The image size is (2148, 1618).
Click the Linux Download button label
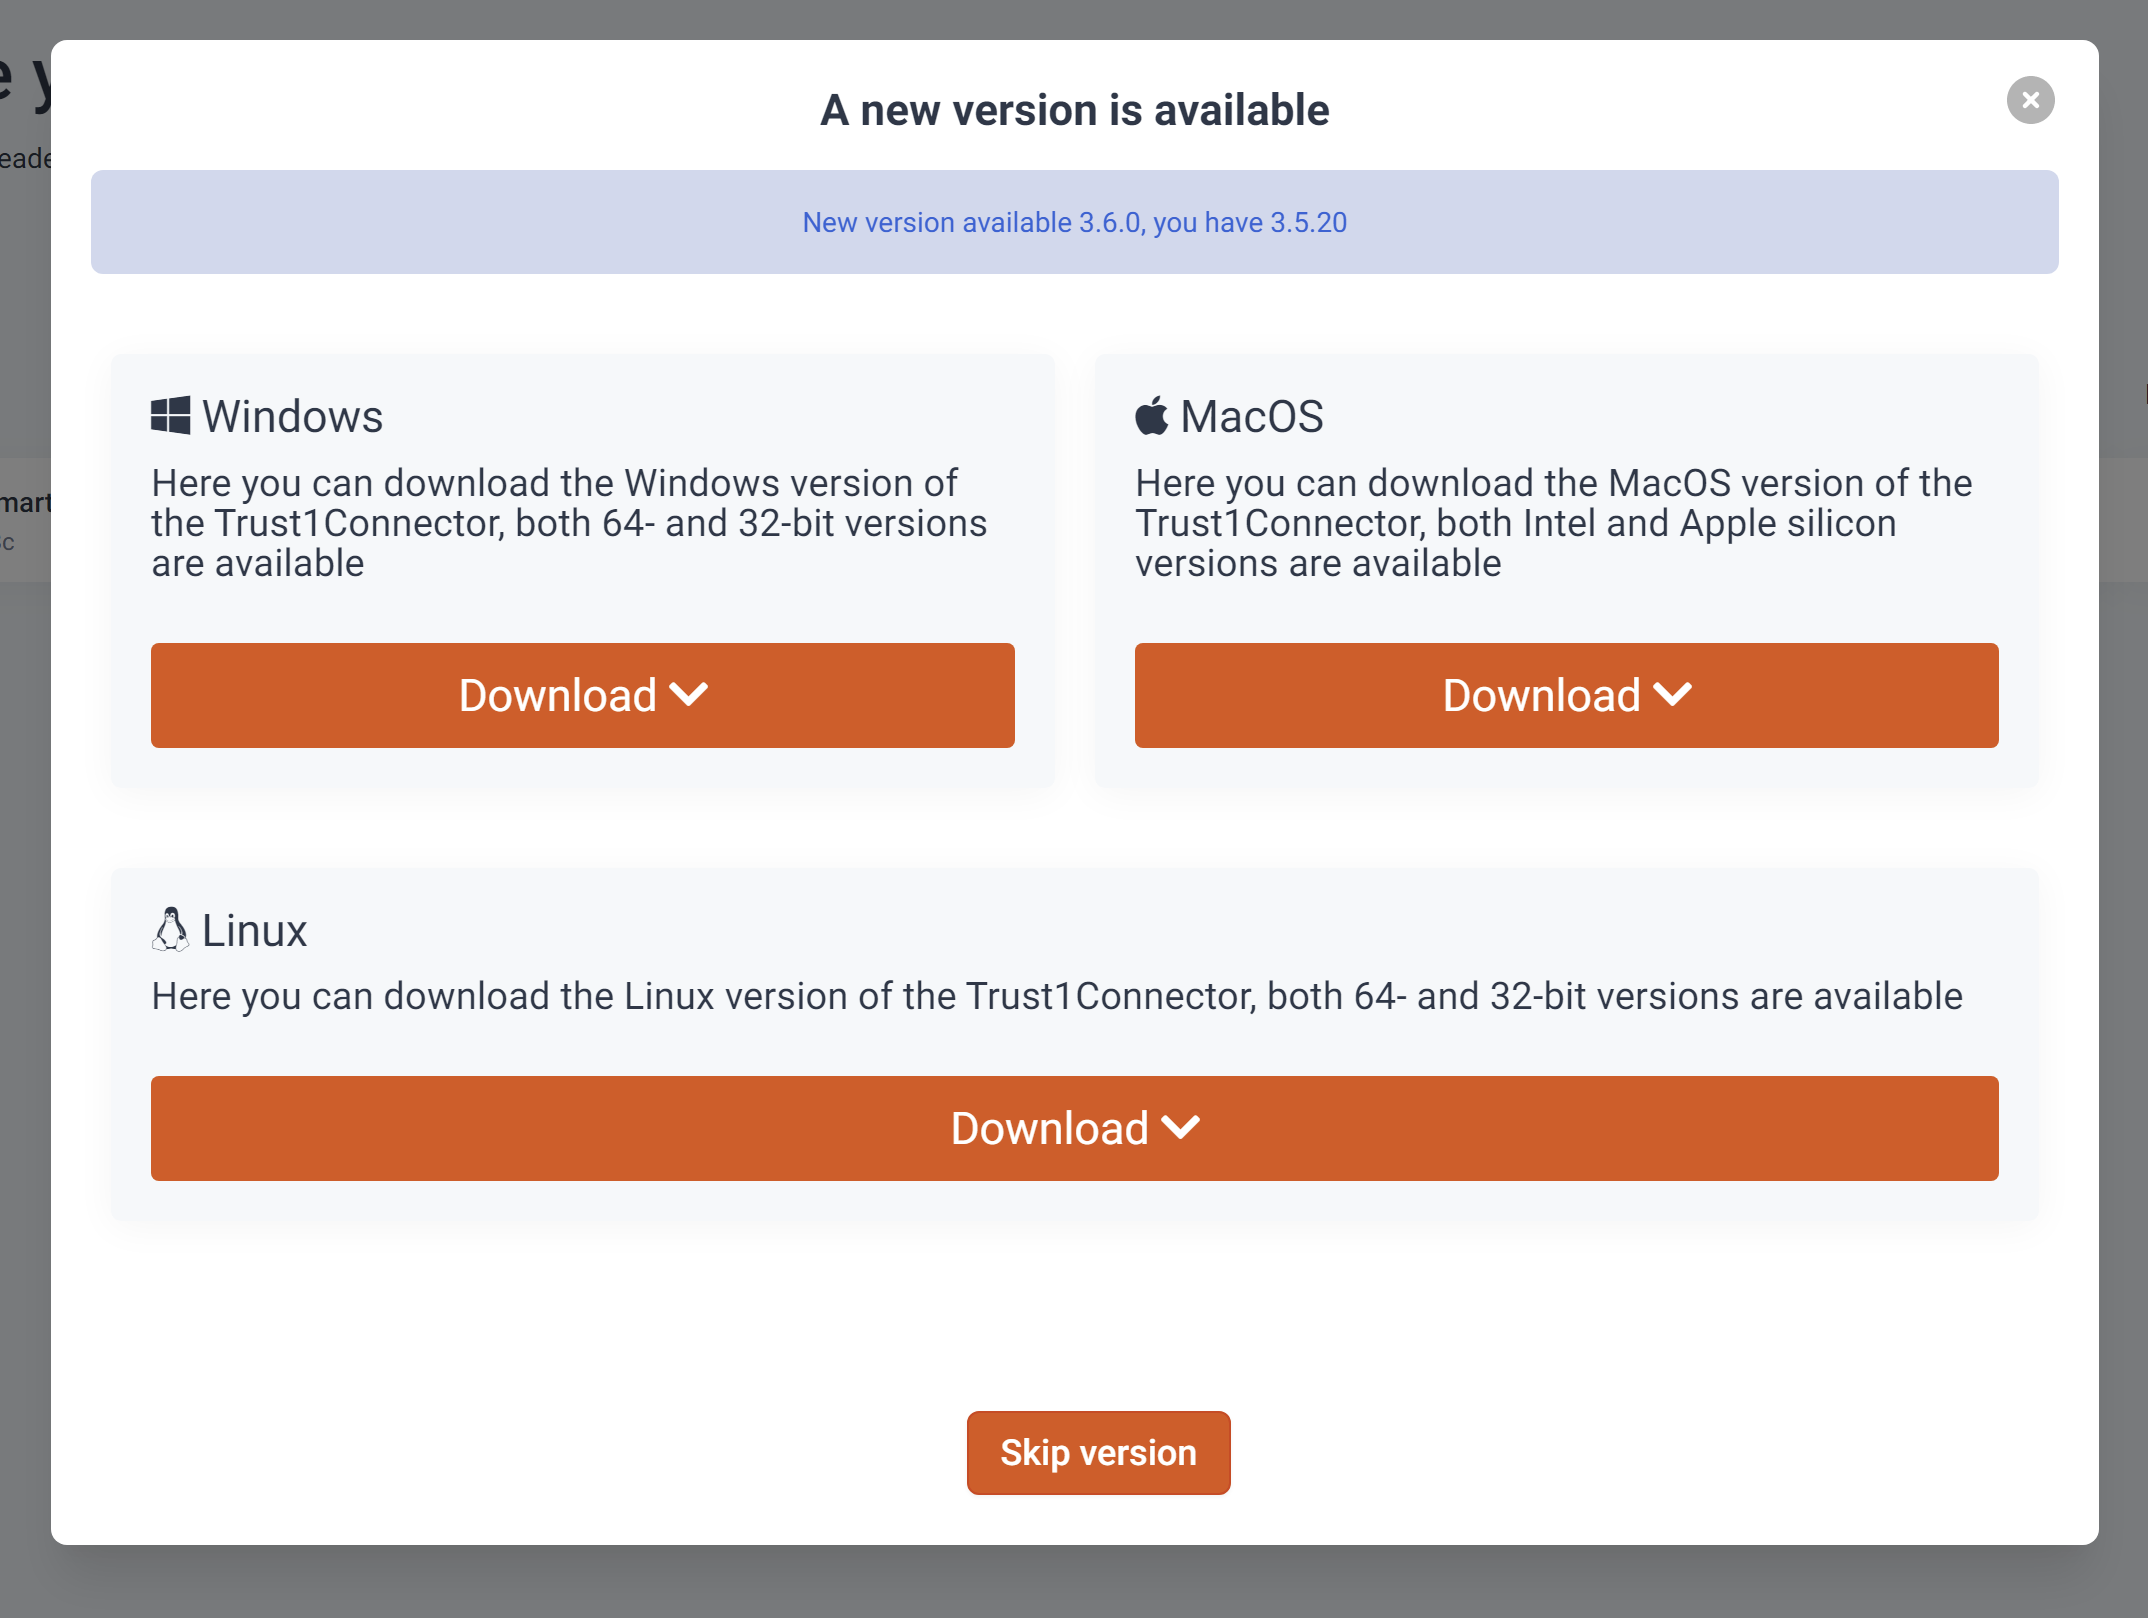point(1049,1129)
